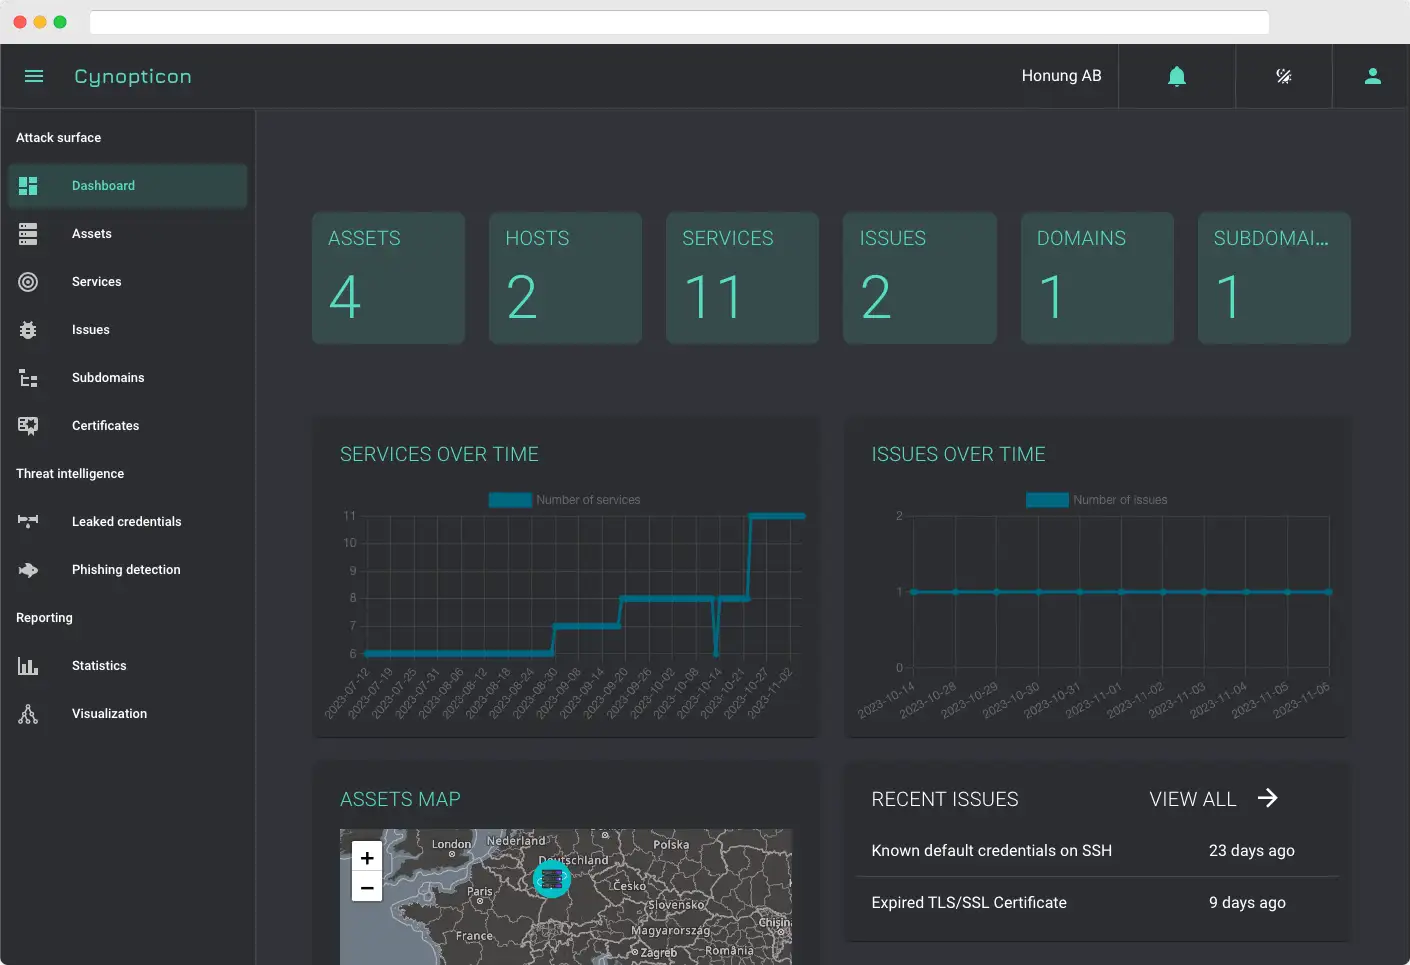Screen dimensions: 1410x965
Task: Select Visualization in the Reporting section
Action: (109, 714)
